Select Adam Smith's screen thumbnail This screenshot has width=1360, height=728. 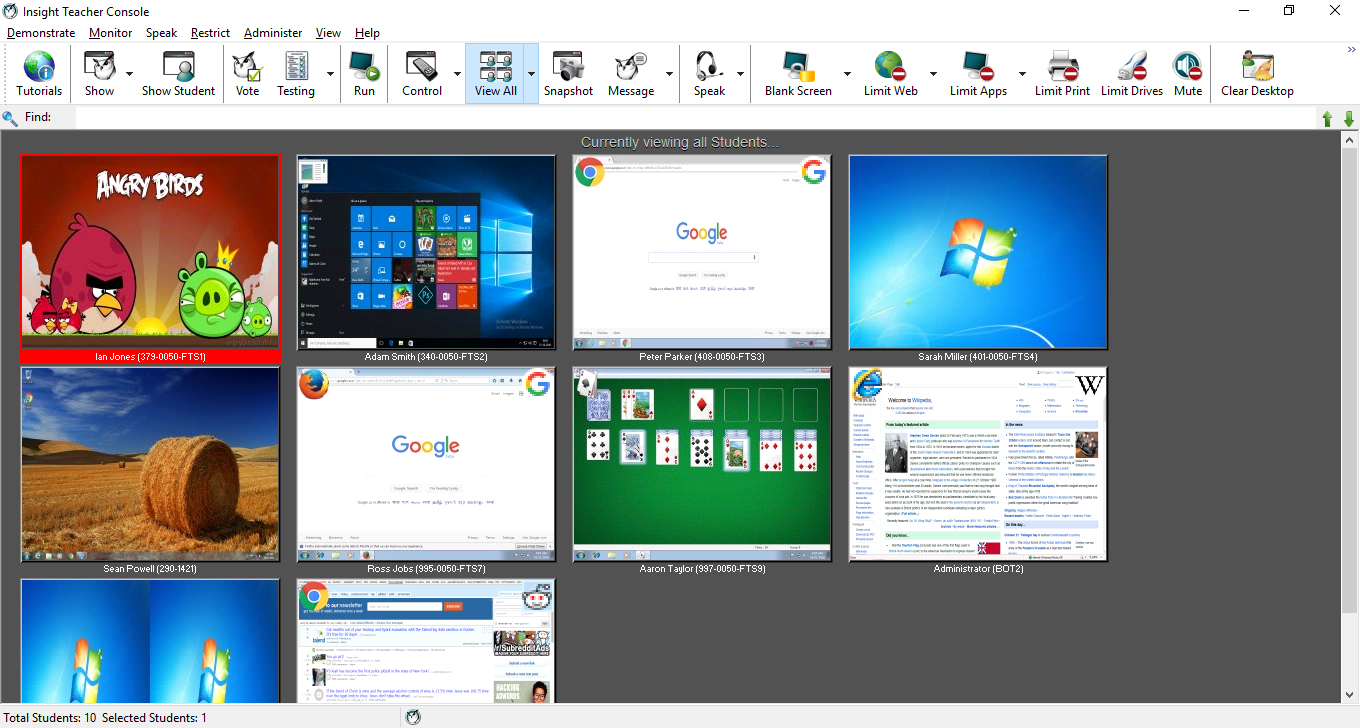point(426,252)
